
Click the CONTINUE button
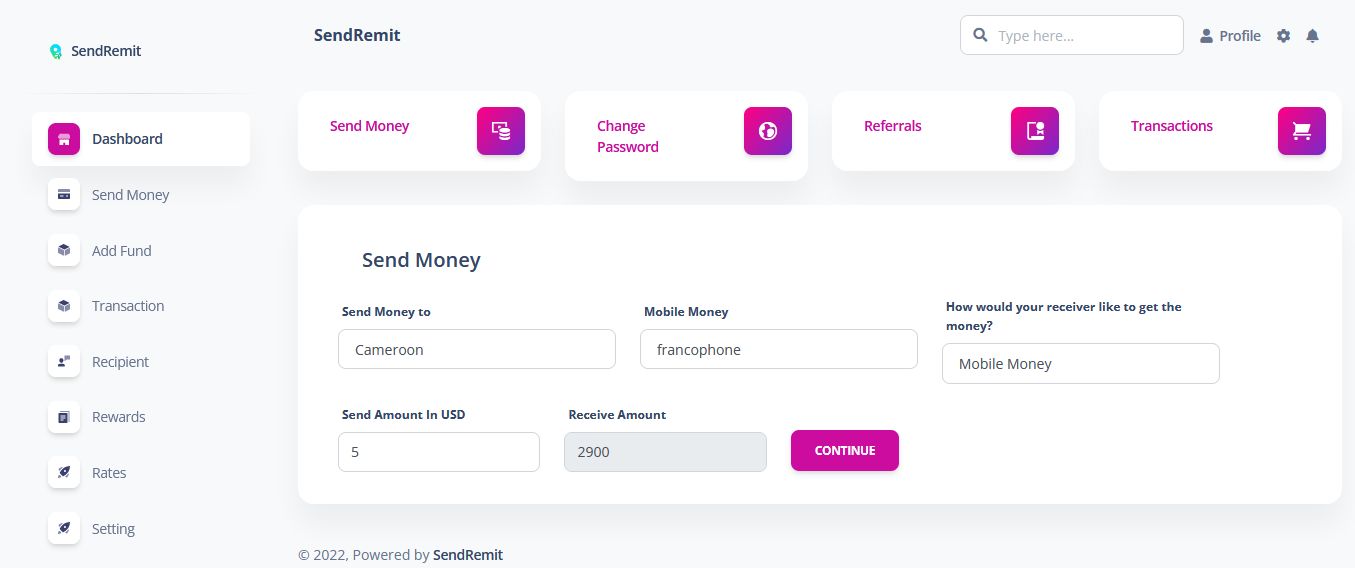[x=845, y=450]
